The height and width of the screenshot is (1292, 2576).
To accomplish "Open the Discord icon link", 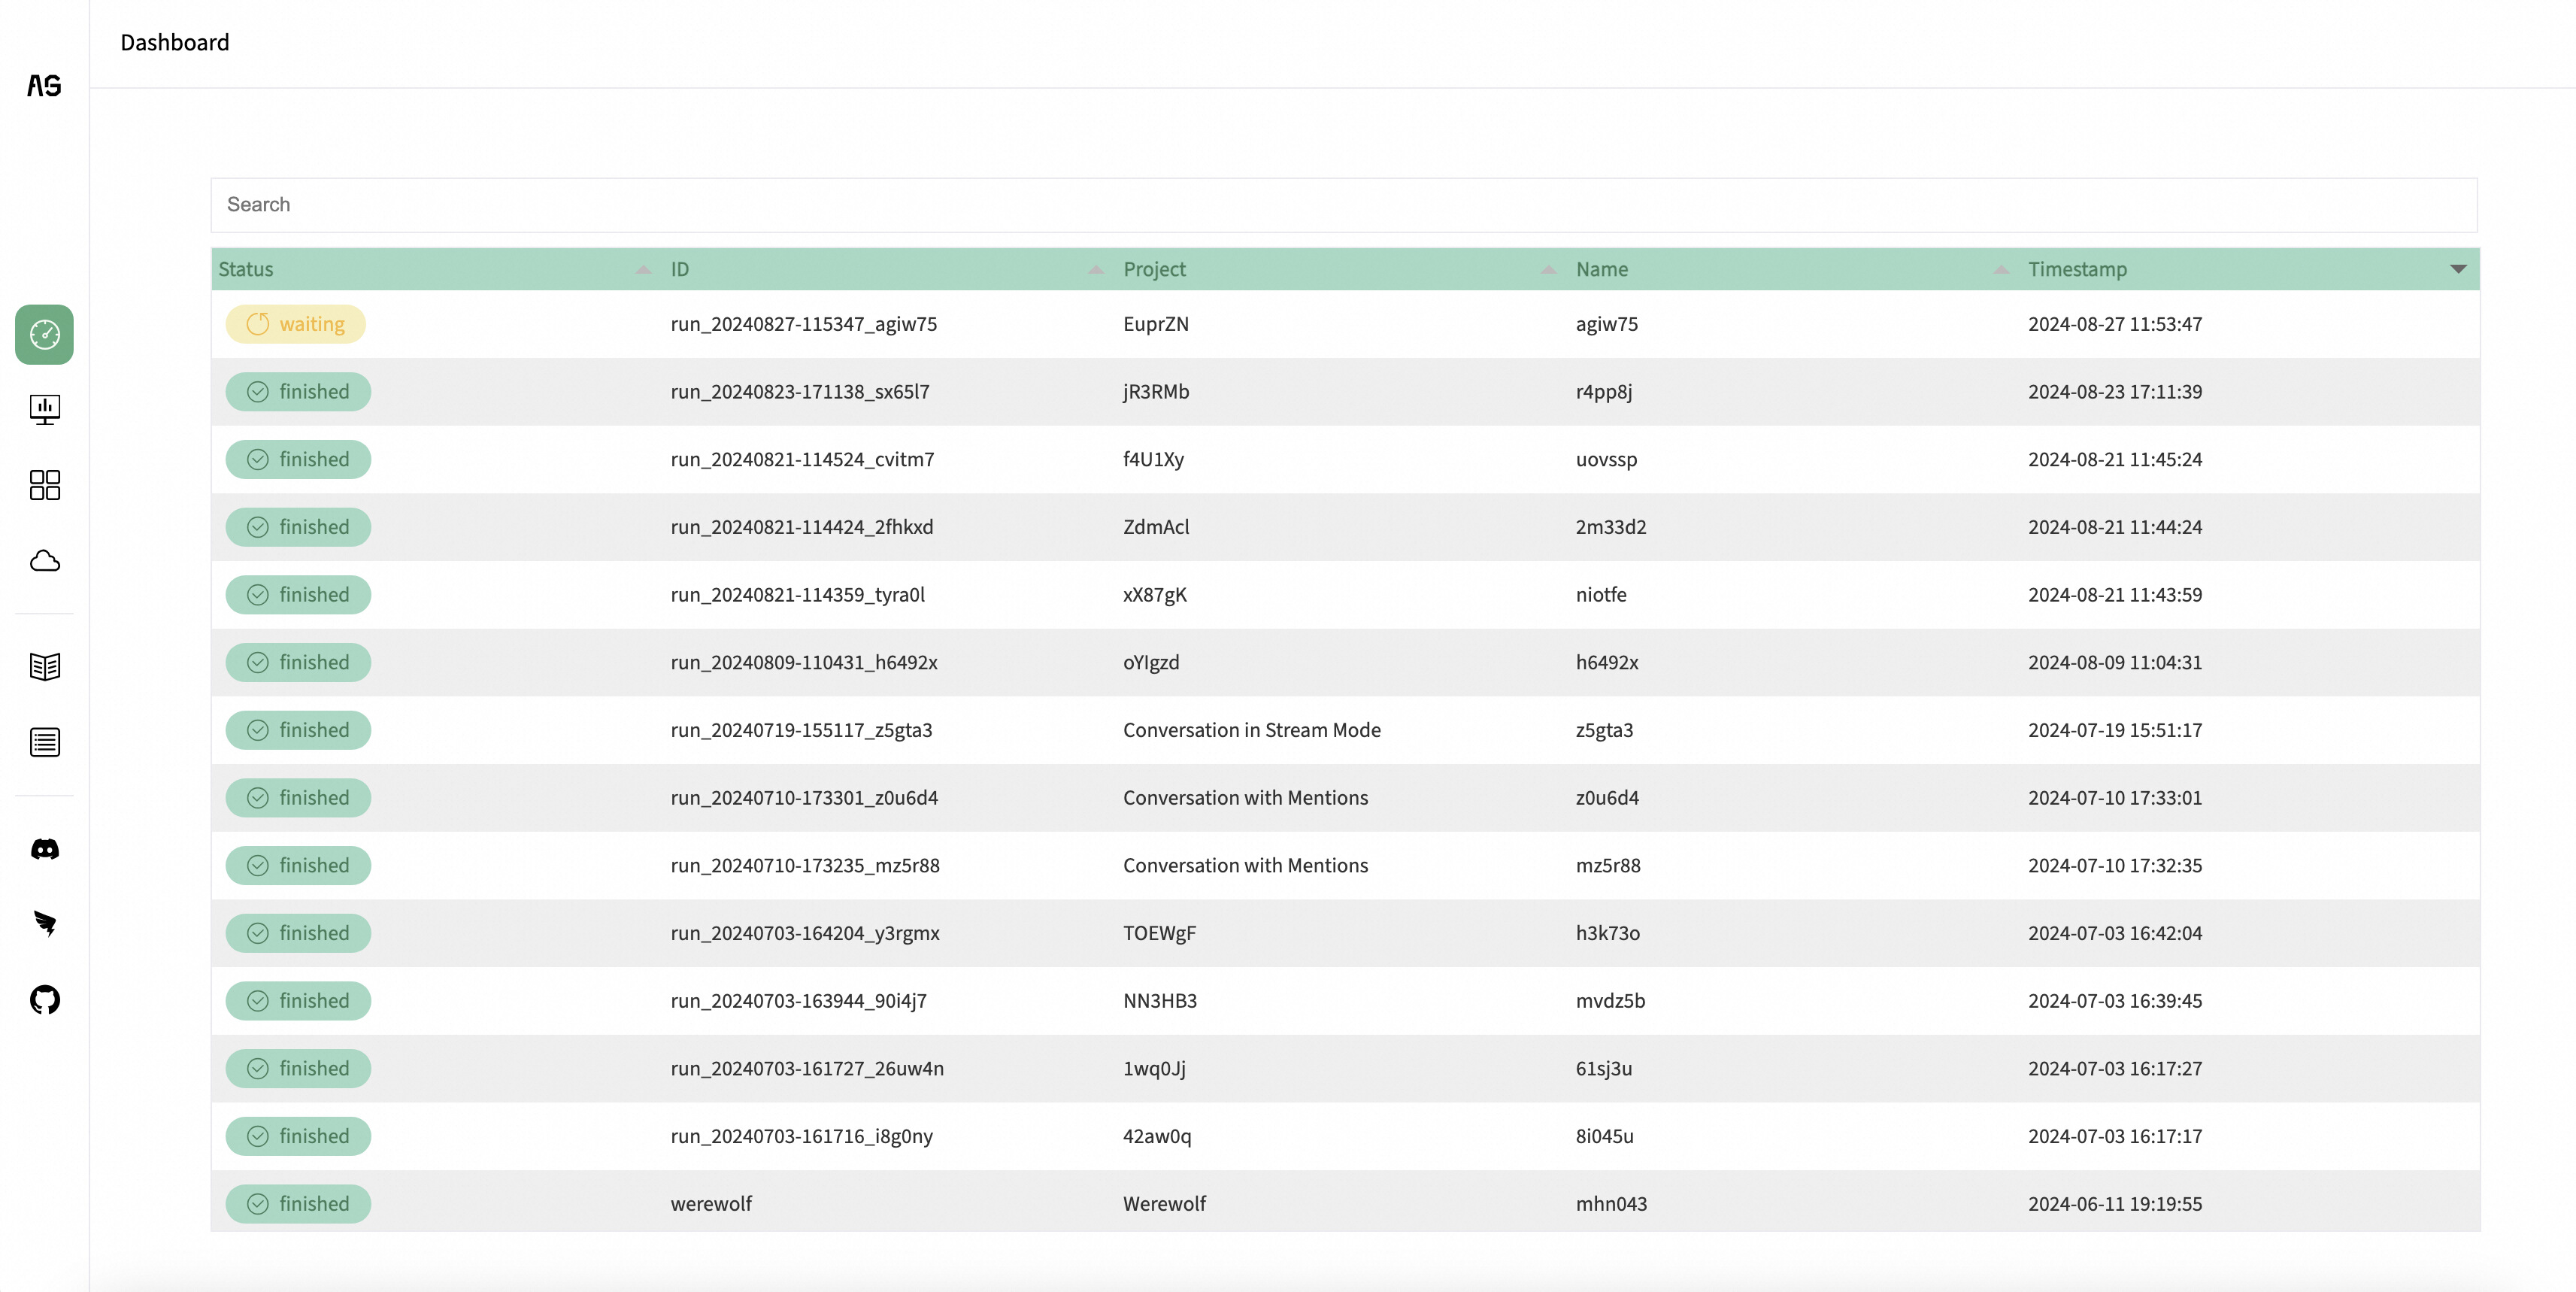I will point(44,849).
